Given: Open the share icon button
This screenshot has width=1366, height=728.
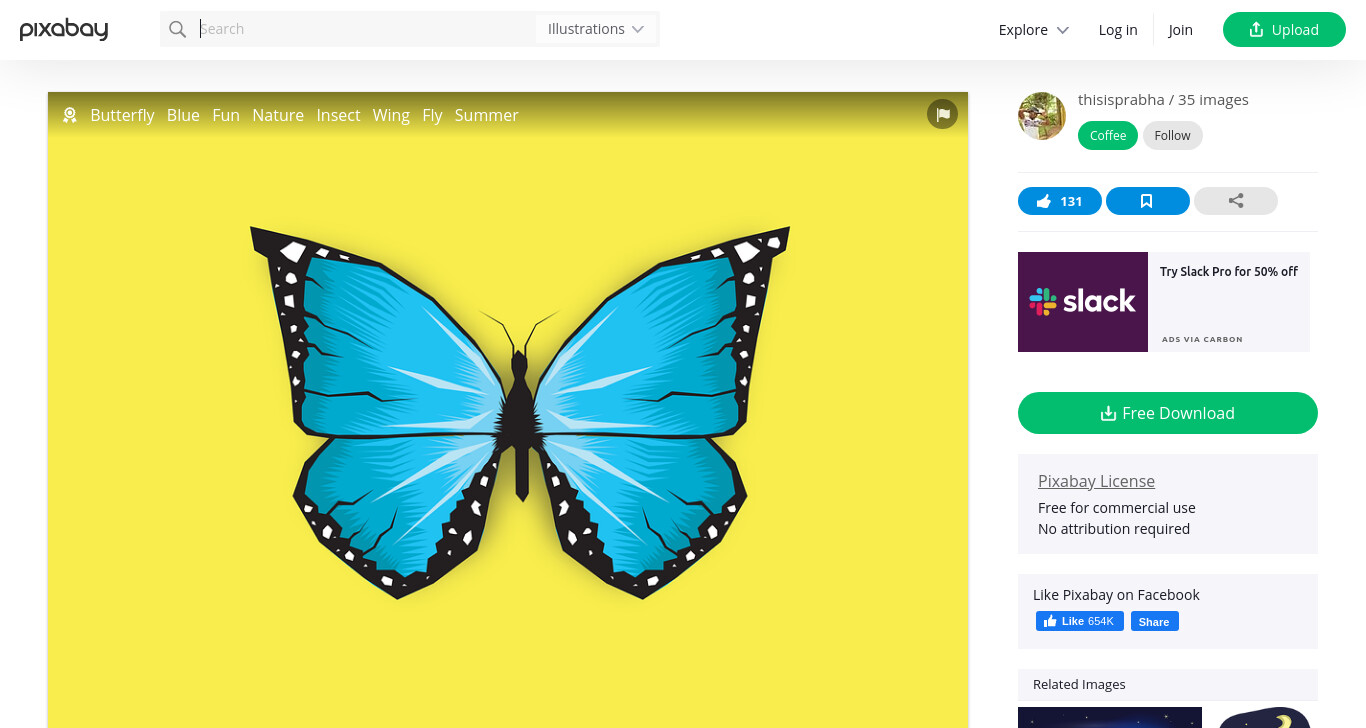Looking at the screenshot, I should click(x=1236, y=201).
